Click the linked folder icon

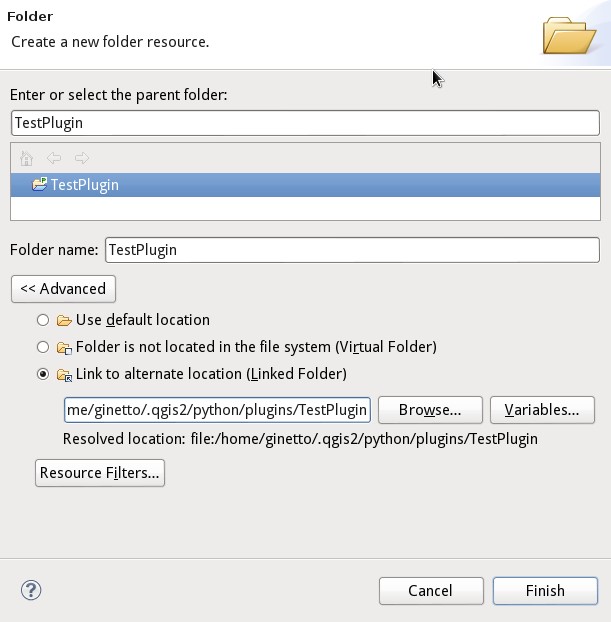pos(64,374)
